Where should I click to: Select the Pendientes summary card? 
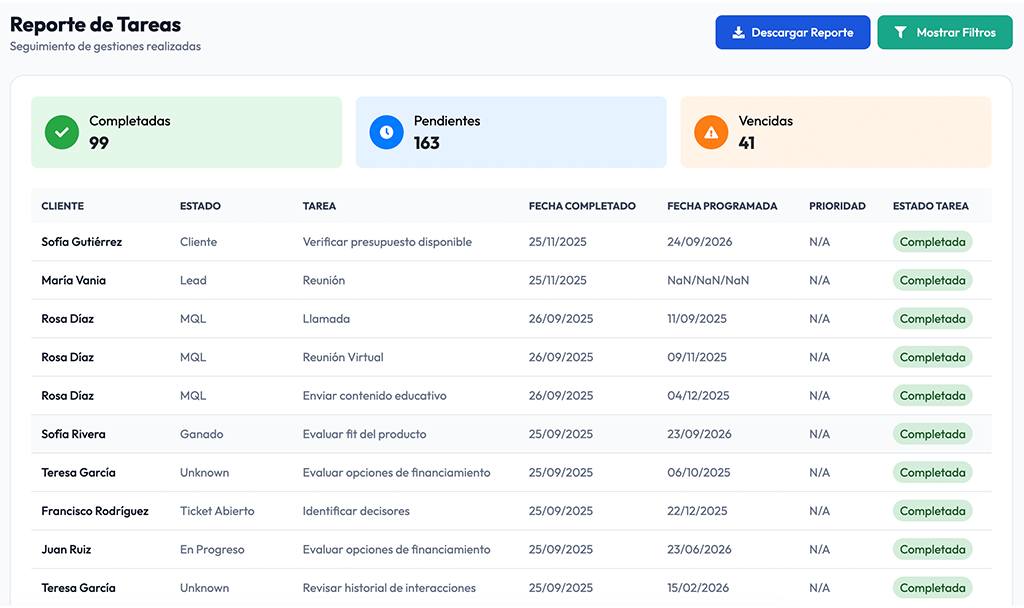click(511, 131)
